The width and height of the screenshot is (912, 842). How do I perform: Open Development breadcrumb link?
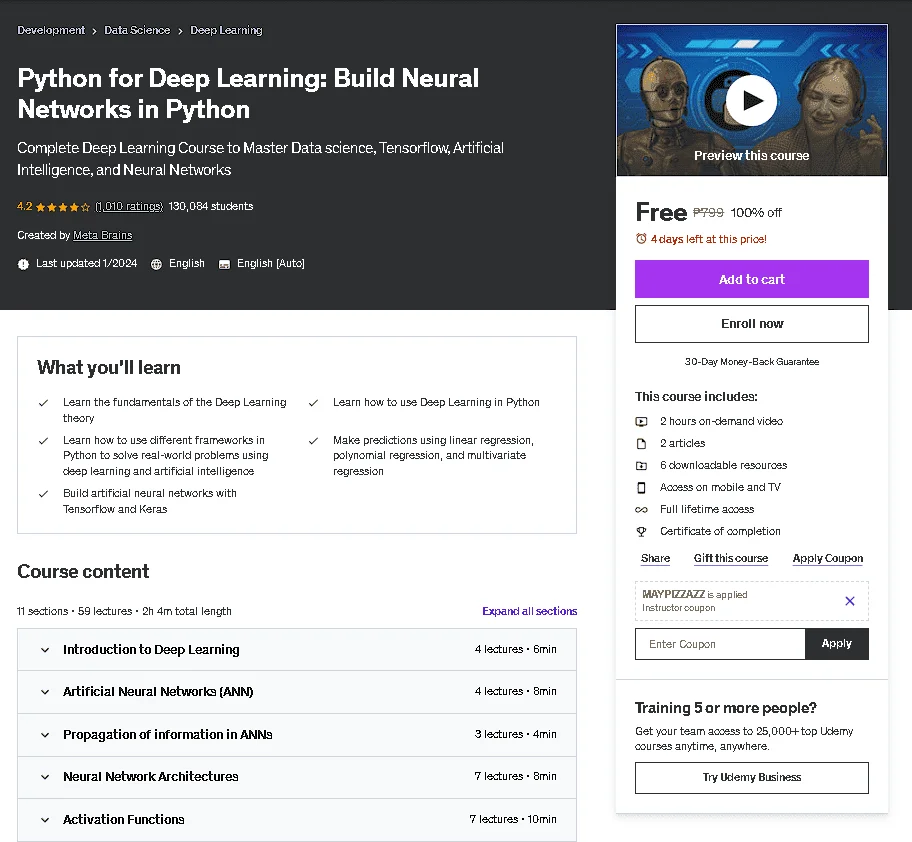tap(51, 30)
